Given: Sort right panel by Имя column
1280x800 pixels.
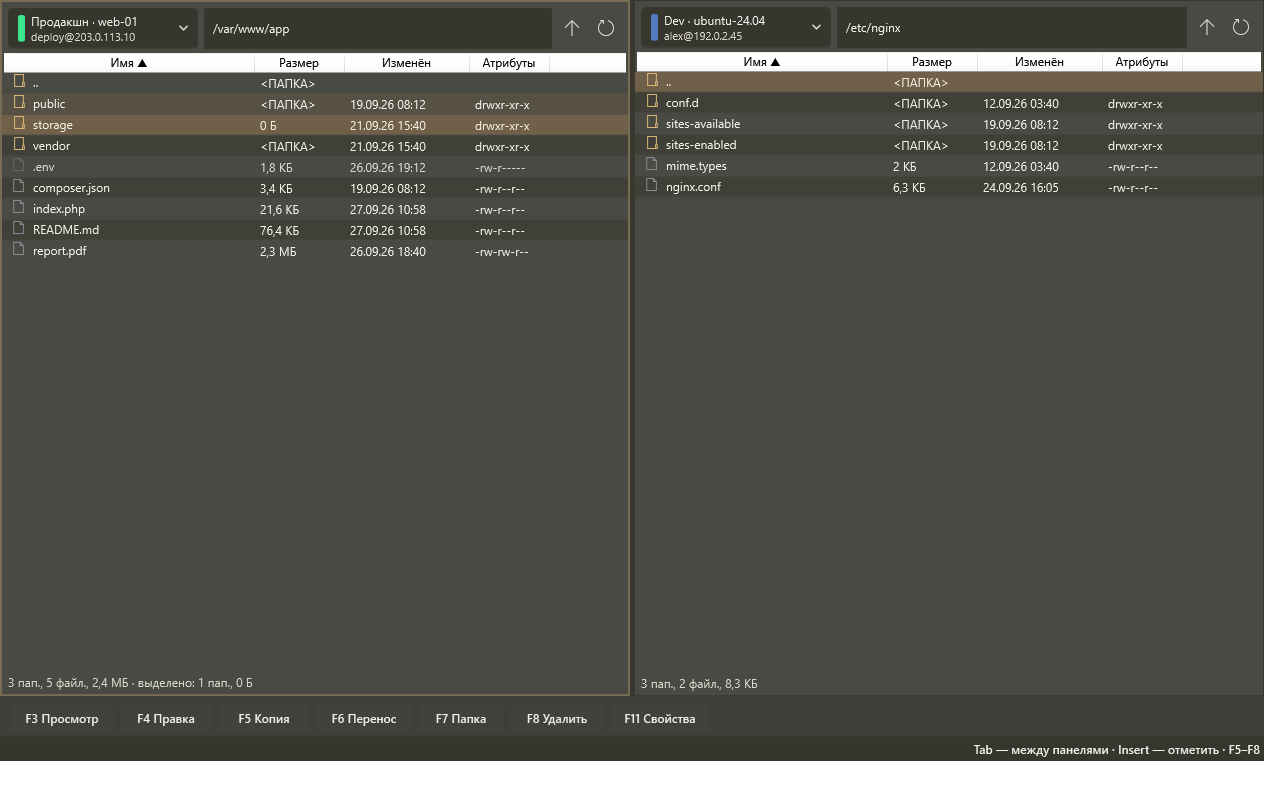Looking at the screenshot, I should [762, 62].
